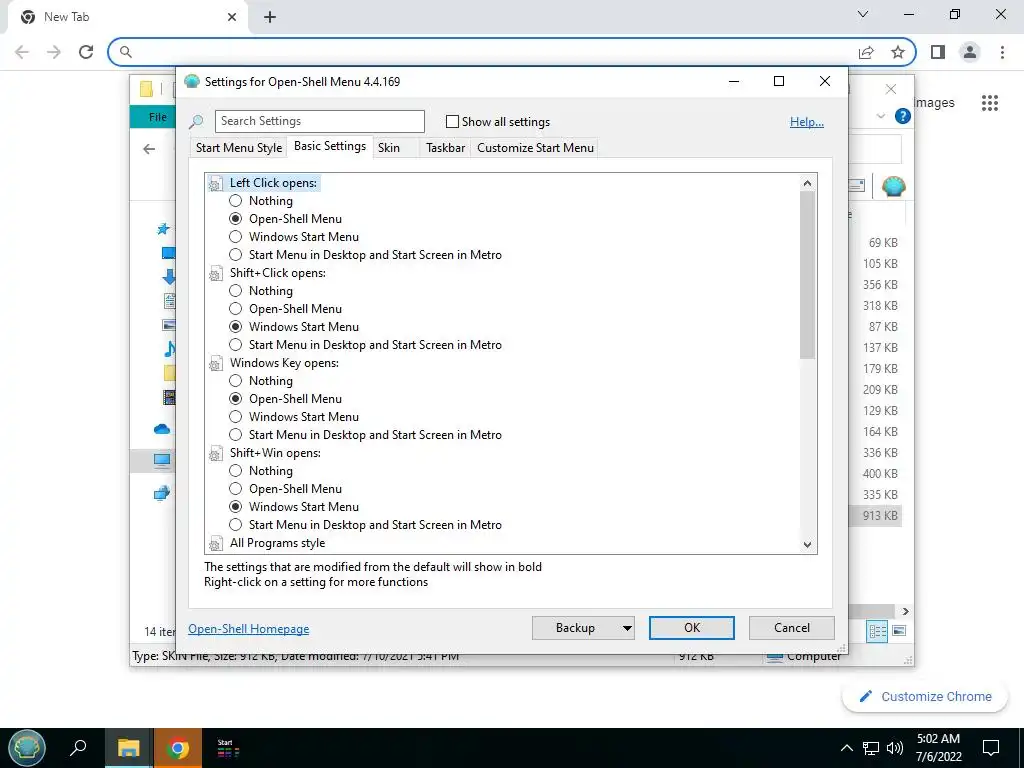Set Shift+Win opens to Open-Shell Menu
Image resolution: width=1024 pixels, height=768 pixels.
(235, 488)
